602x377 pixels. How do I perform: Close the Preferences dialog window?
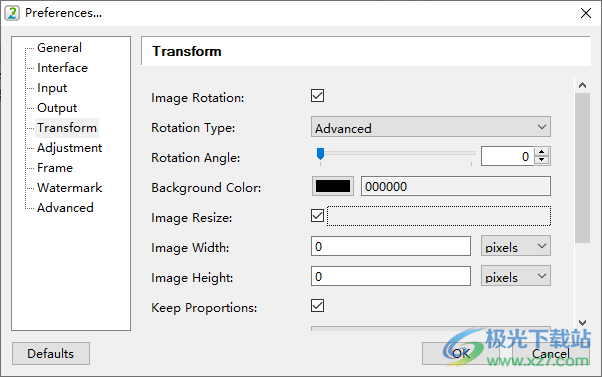click(x=586, y=13)
